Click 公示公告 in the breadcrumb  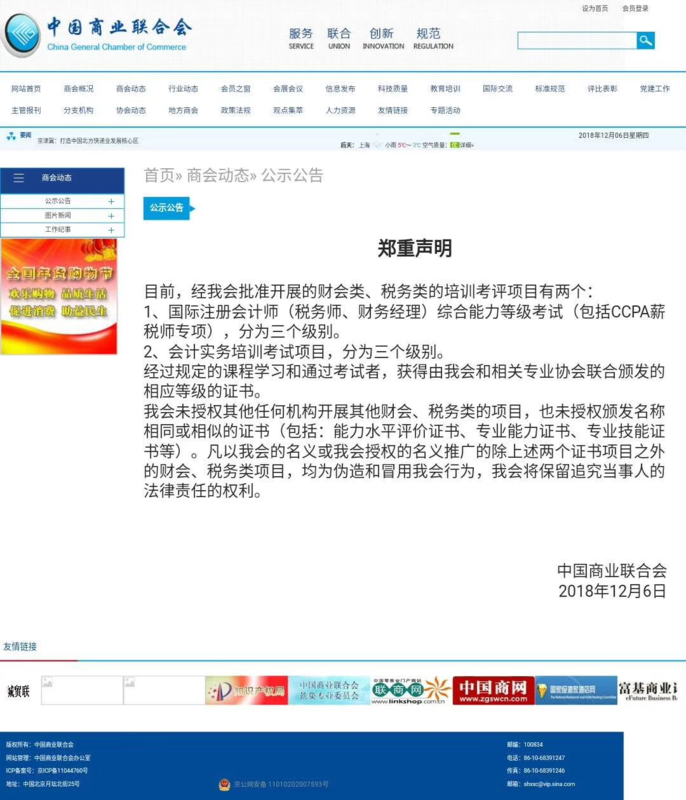point(292,175)
